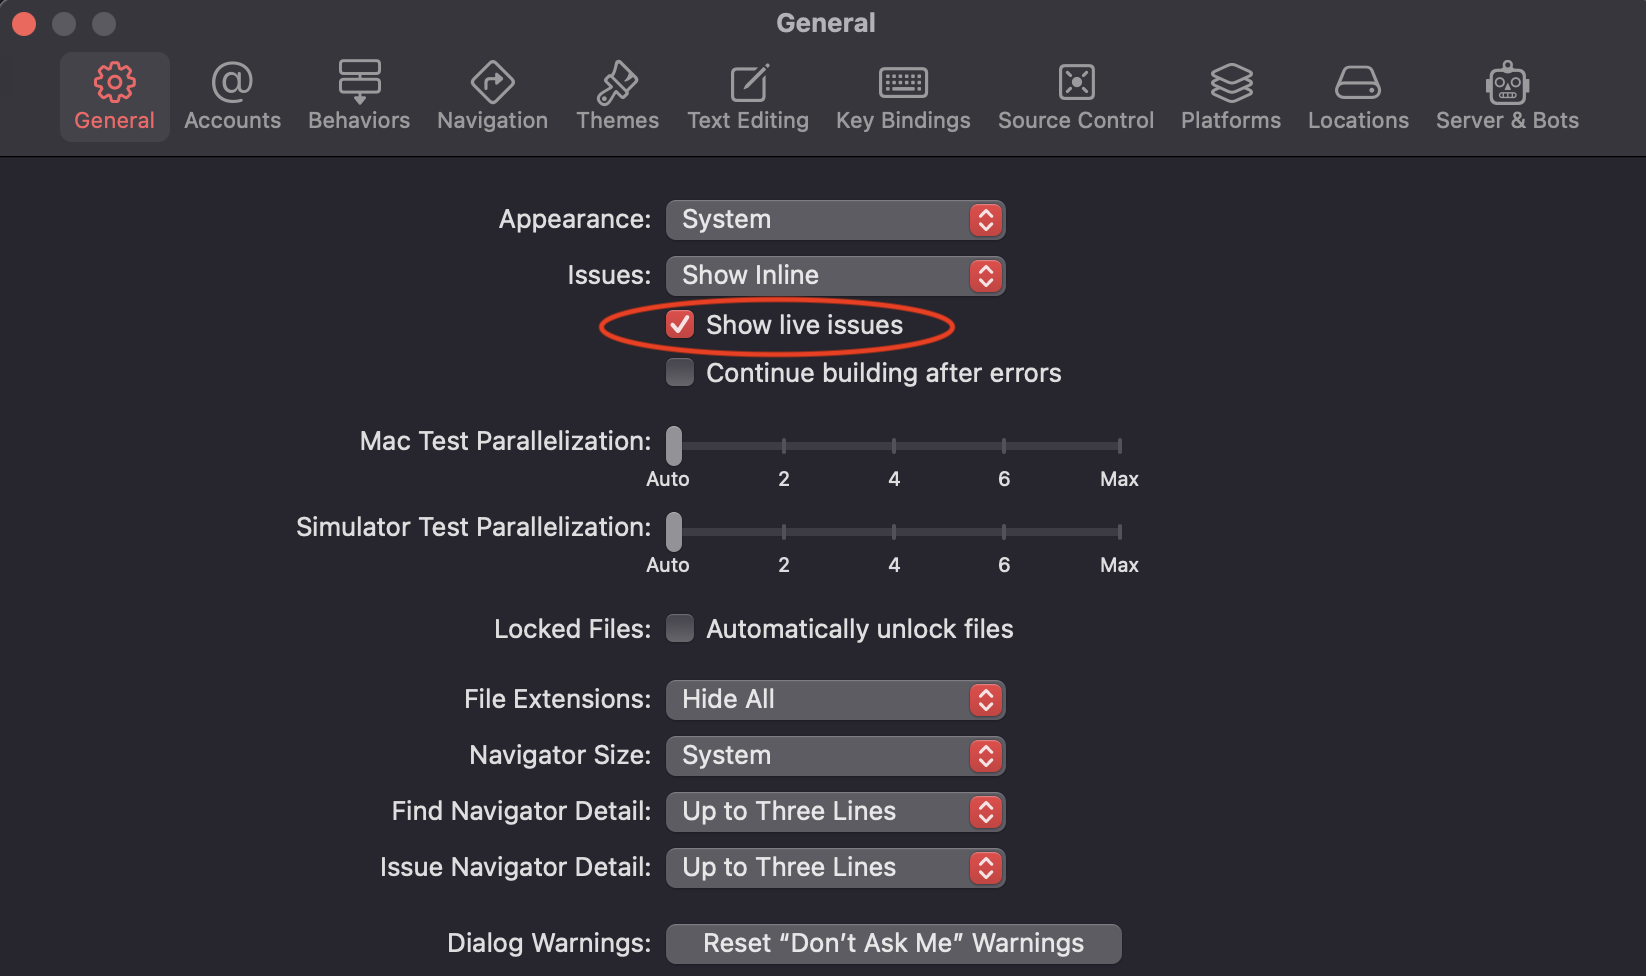Select the Platforms stacked-layers icon
This screenshot has width=1646, height=976.
pyautogui.click(x=1231, y=82)
